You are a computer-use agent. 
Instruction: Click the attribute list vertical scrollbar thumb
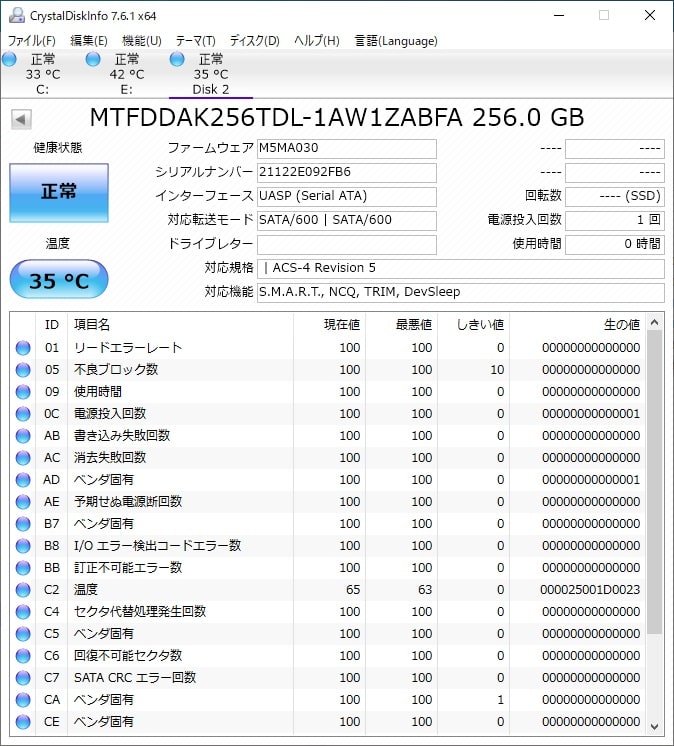654,482
